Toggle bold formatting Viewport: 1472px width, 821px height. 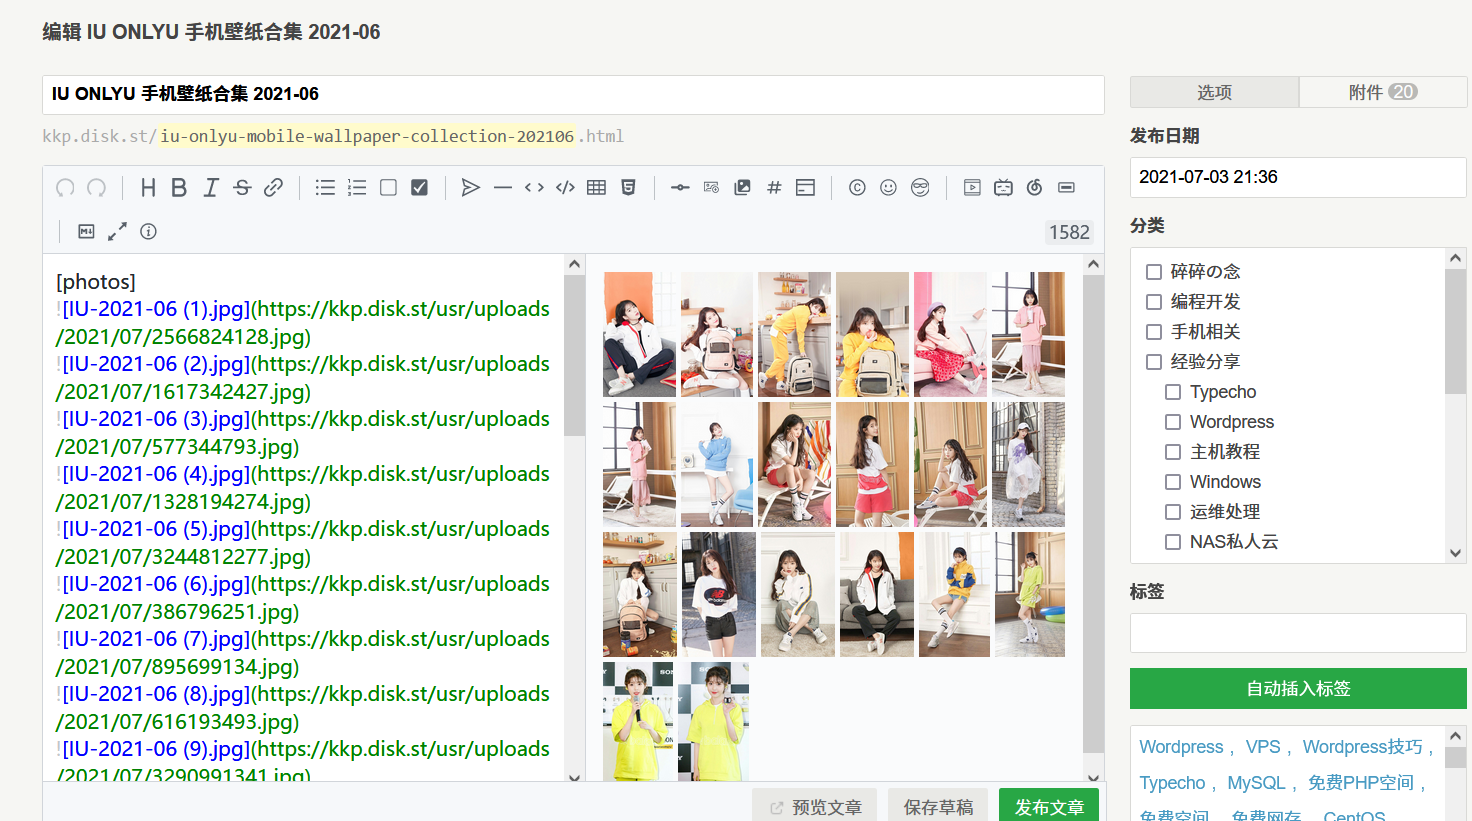(179, 187)
